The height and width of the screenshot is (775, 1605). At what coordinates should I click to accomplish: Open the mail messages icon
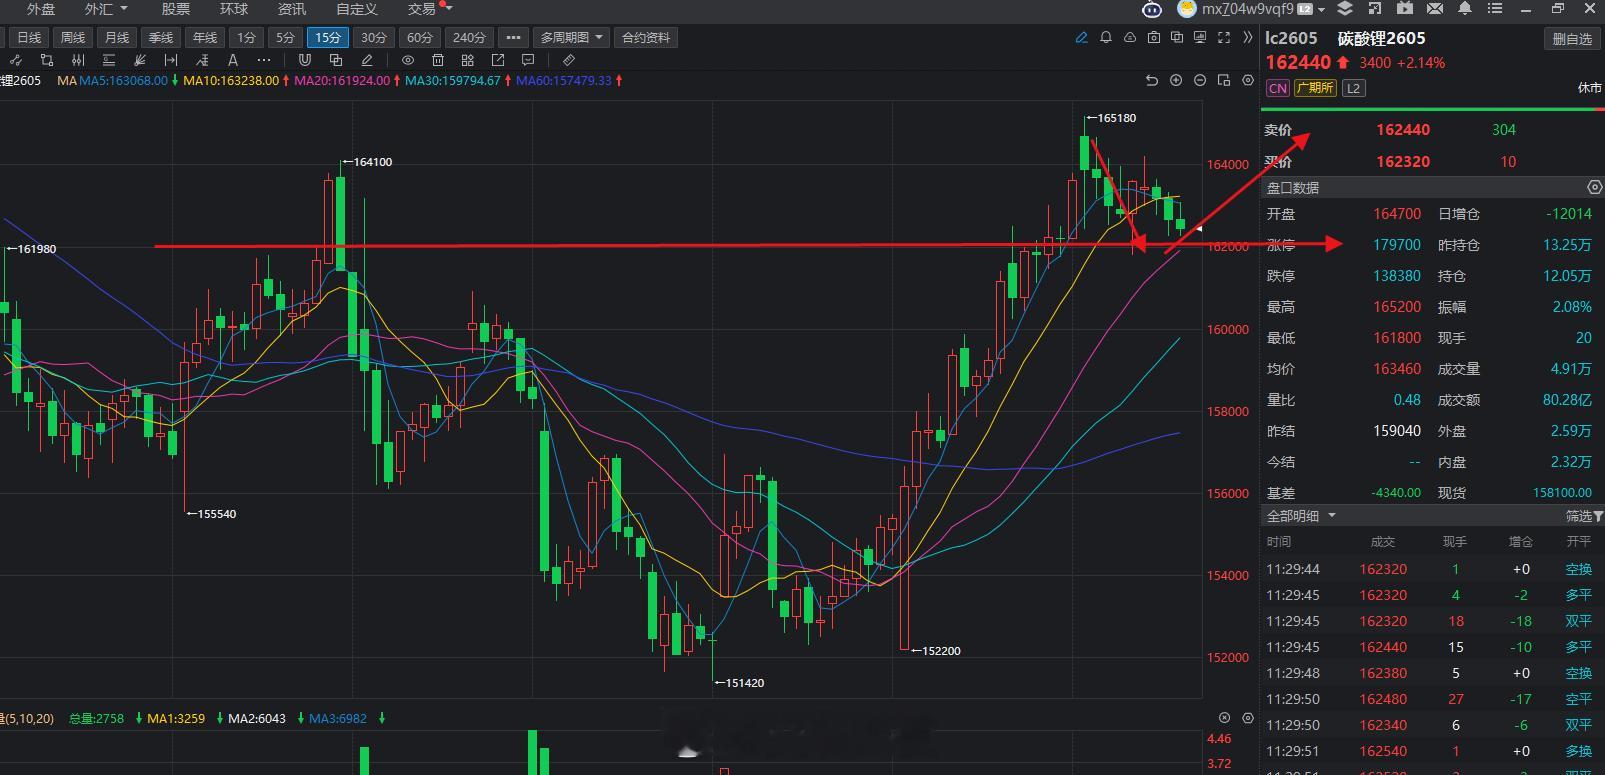coord(1435,9)
